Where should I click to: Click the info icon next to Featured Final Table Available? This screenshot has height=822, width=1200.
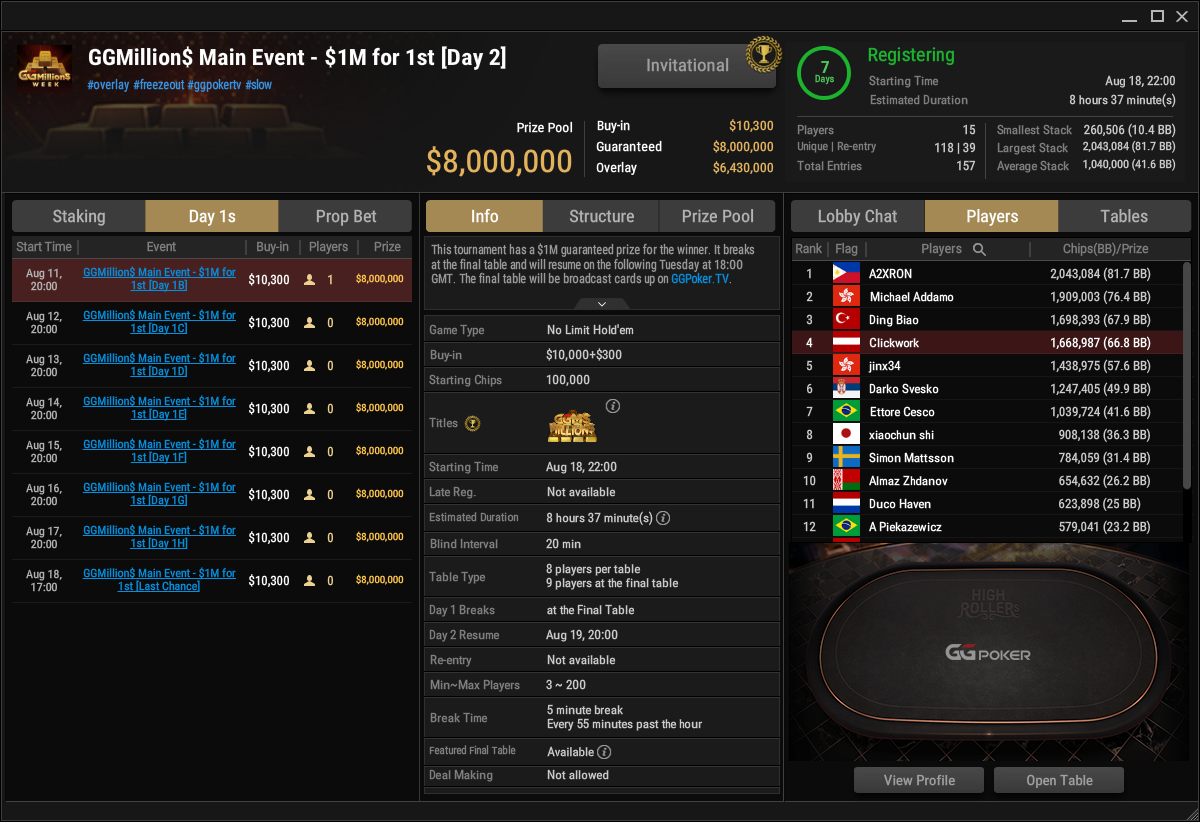[604, 752]
